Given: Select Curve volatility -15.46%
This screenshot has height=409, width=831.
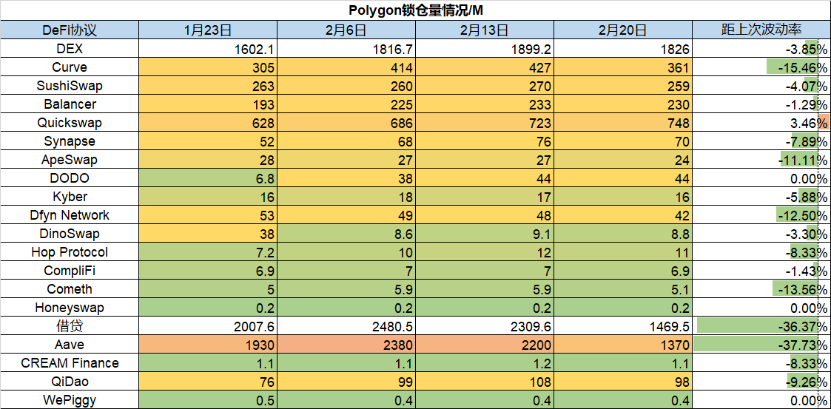Looking at the screenshot, I should tap(762, 67).
